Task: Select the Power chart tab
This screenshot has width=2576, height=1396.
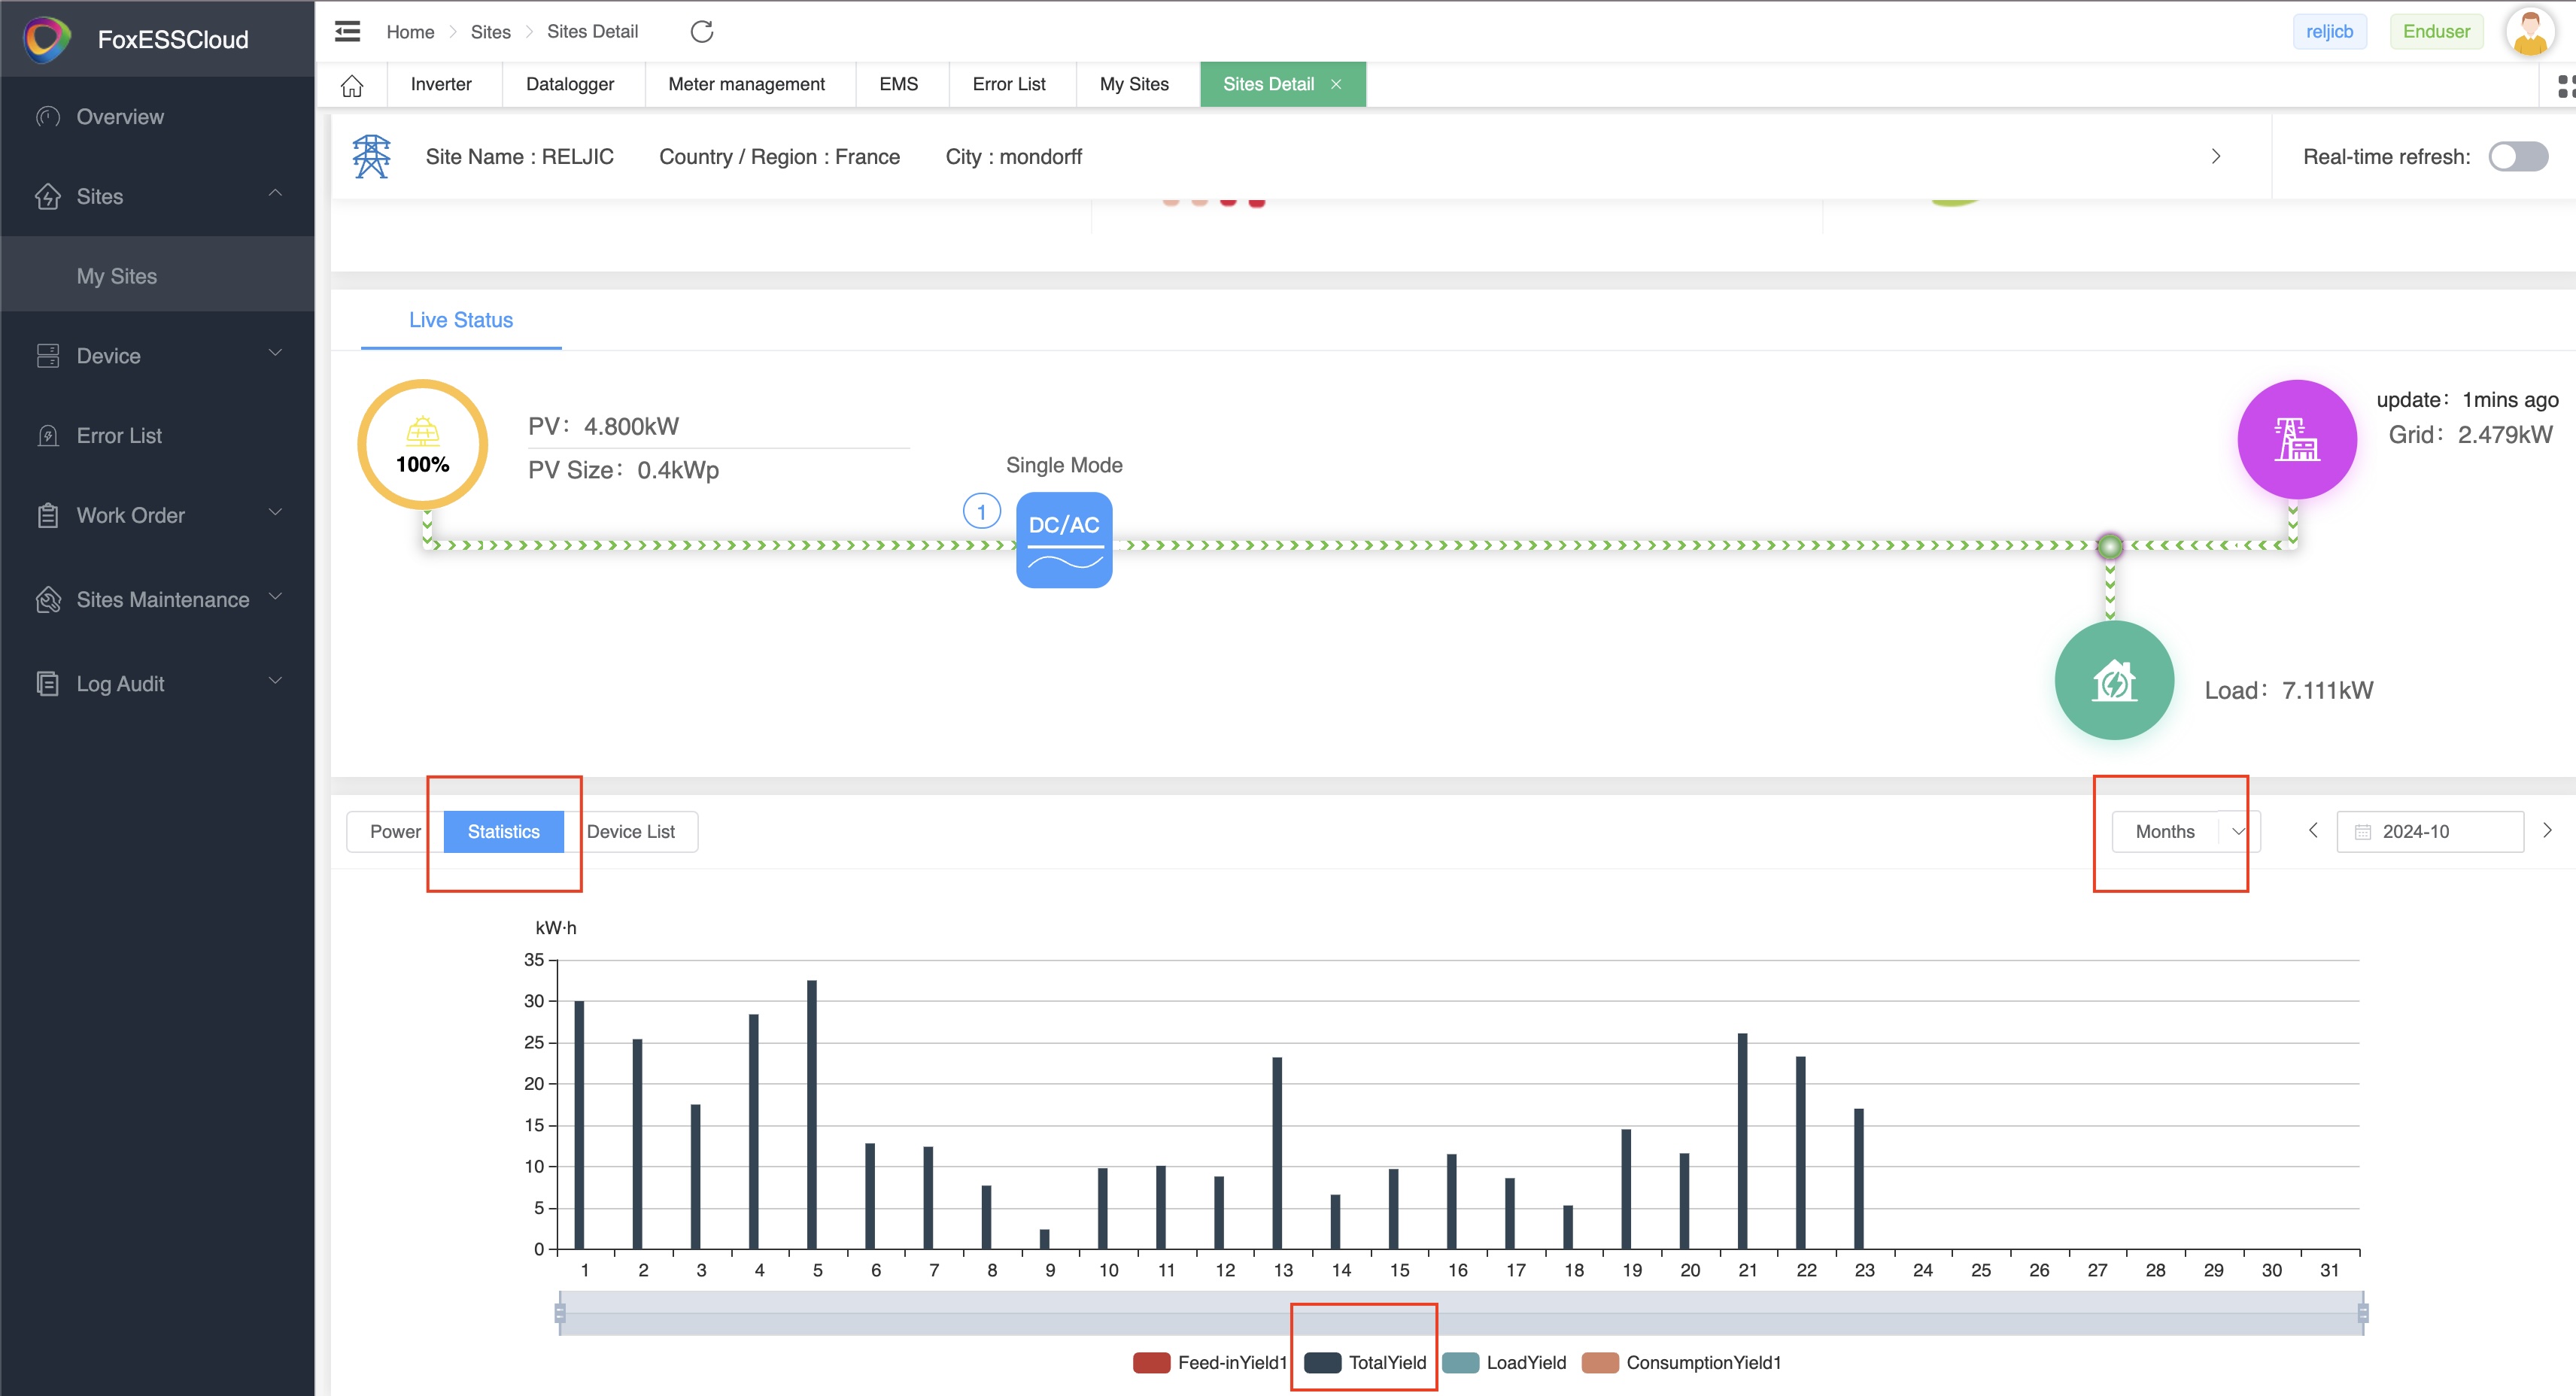Action: point(395,831)
